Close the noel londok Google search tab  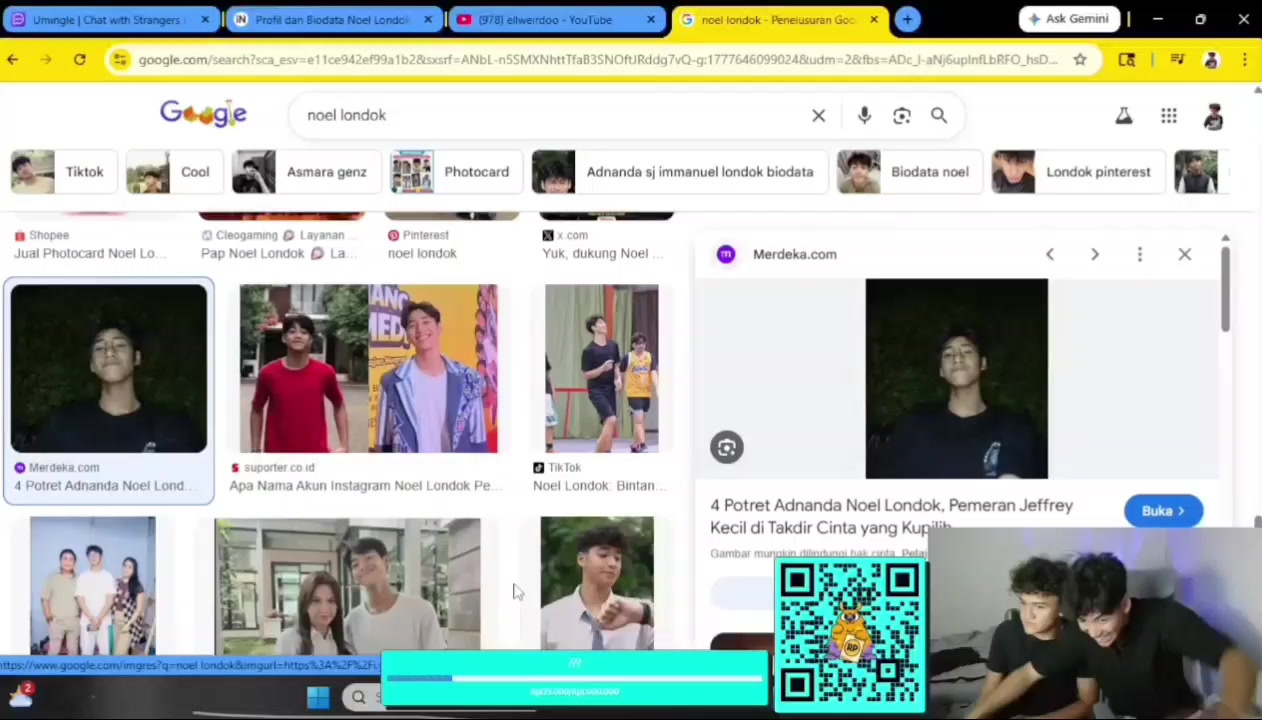[x=874, y=20]
